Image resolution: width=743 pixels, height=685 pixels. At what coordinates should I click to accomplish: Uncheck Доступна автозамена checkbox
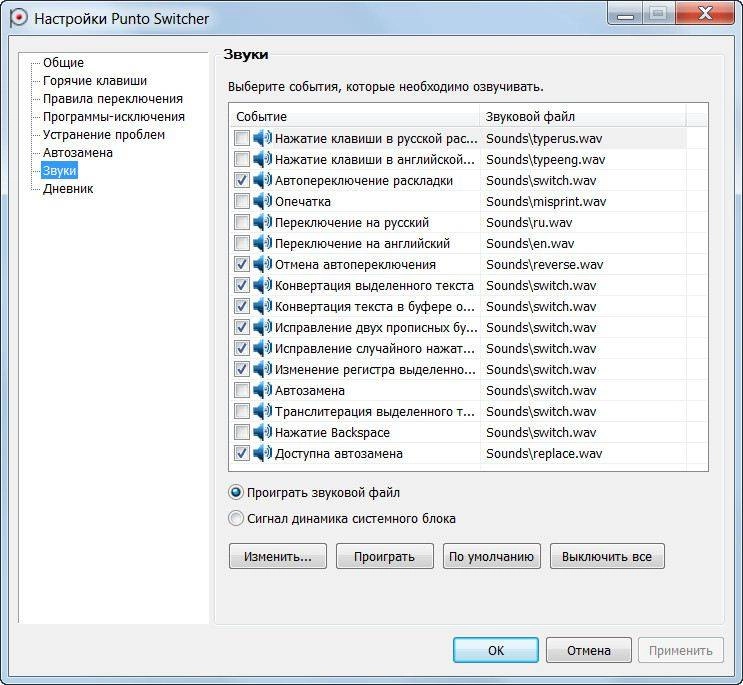[242, 453]
